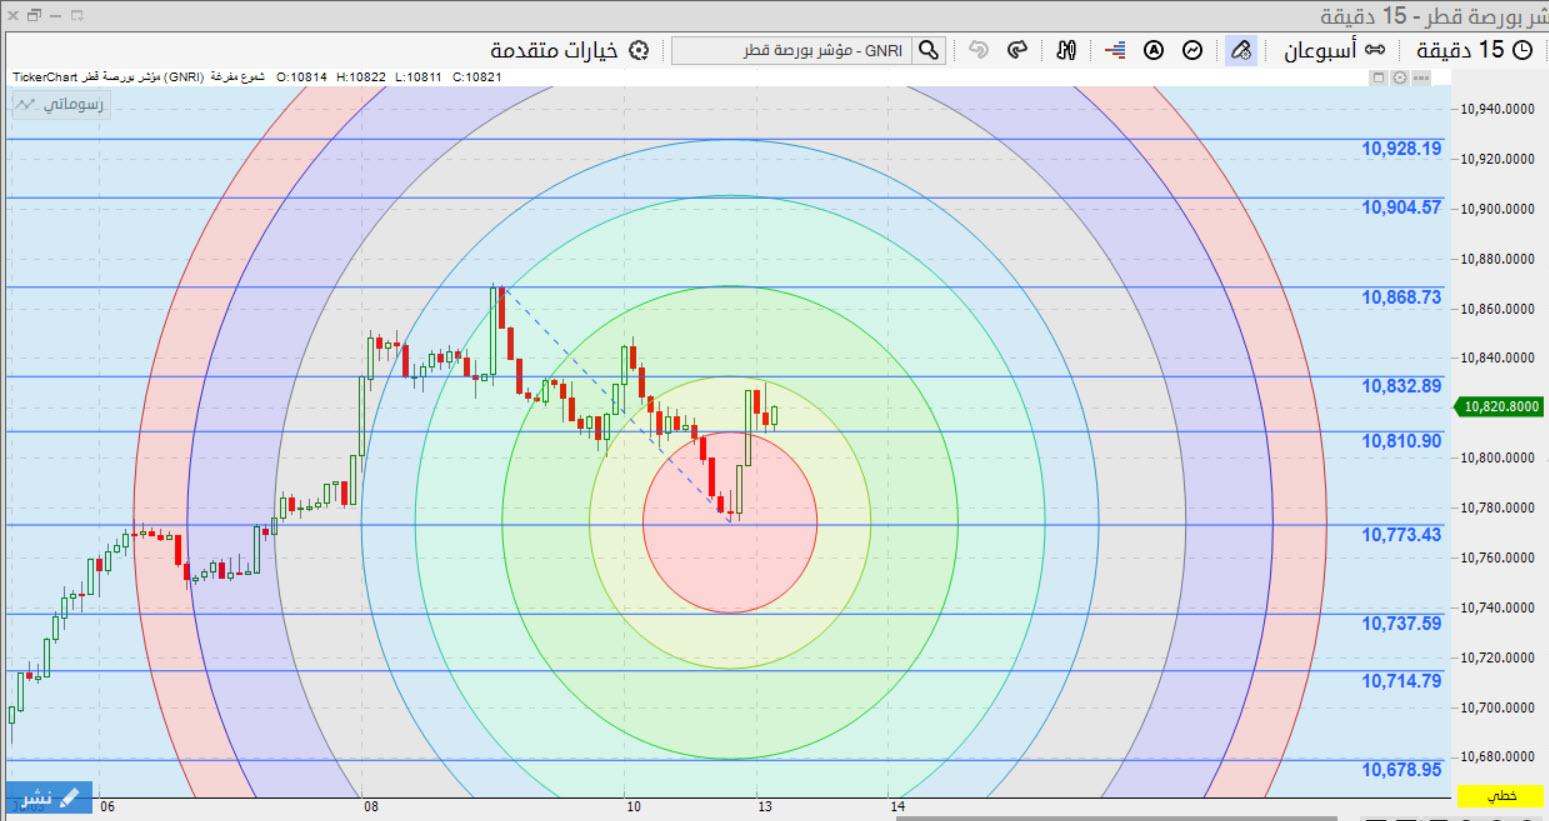Open the 15 دقيقة interval selector
The height and width of the screenshot is (821, 1549).
tap(1474, 50)
